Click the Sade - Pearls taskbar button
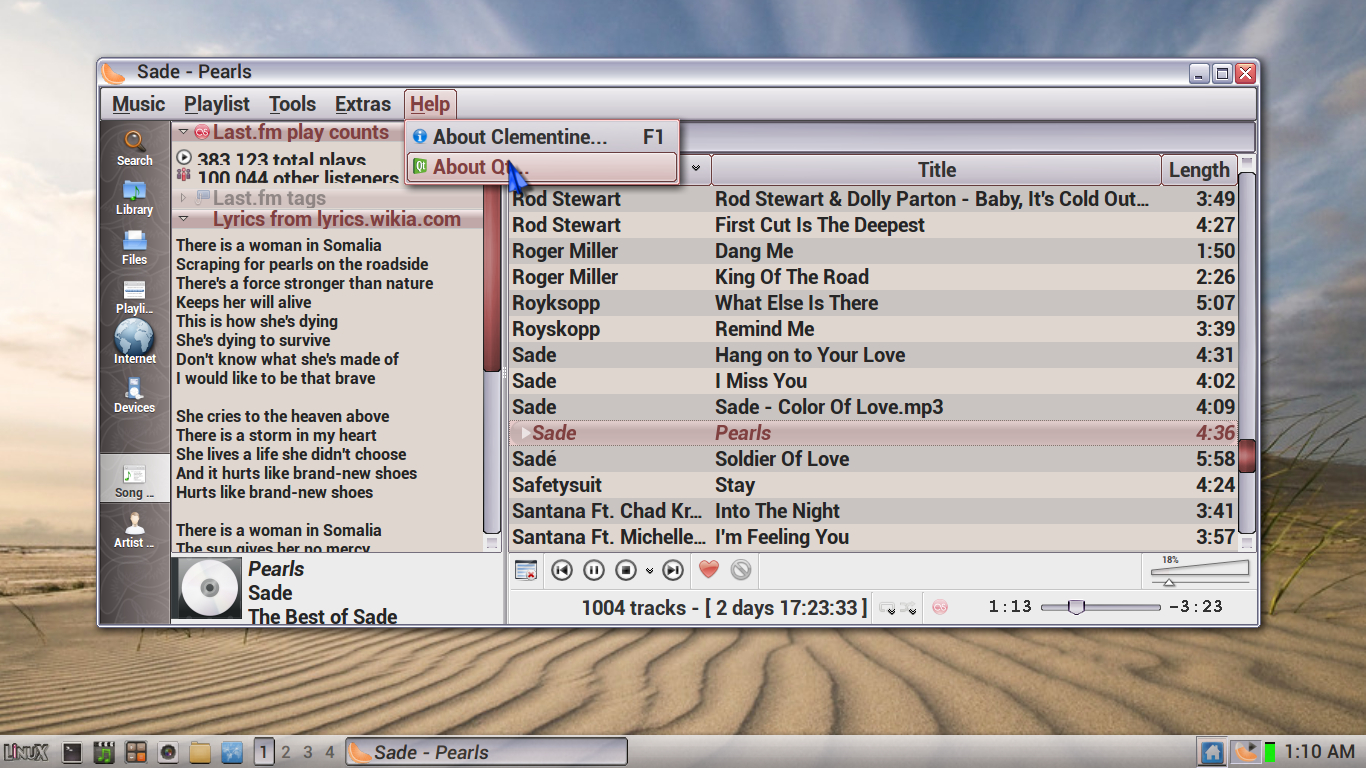1366x768 pixels. click(487, 752)
